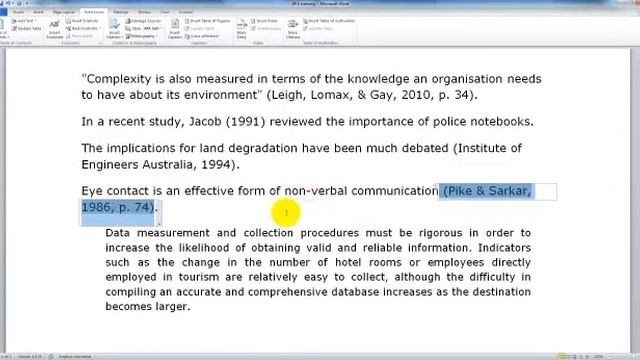Click the Mark Entry button

tap(241, 29)
